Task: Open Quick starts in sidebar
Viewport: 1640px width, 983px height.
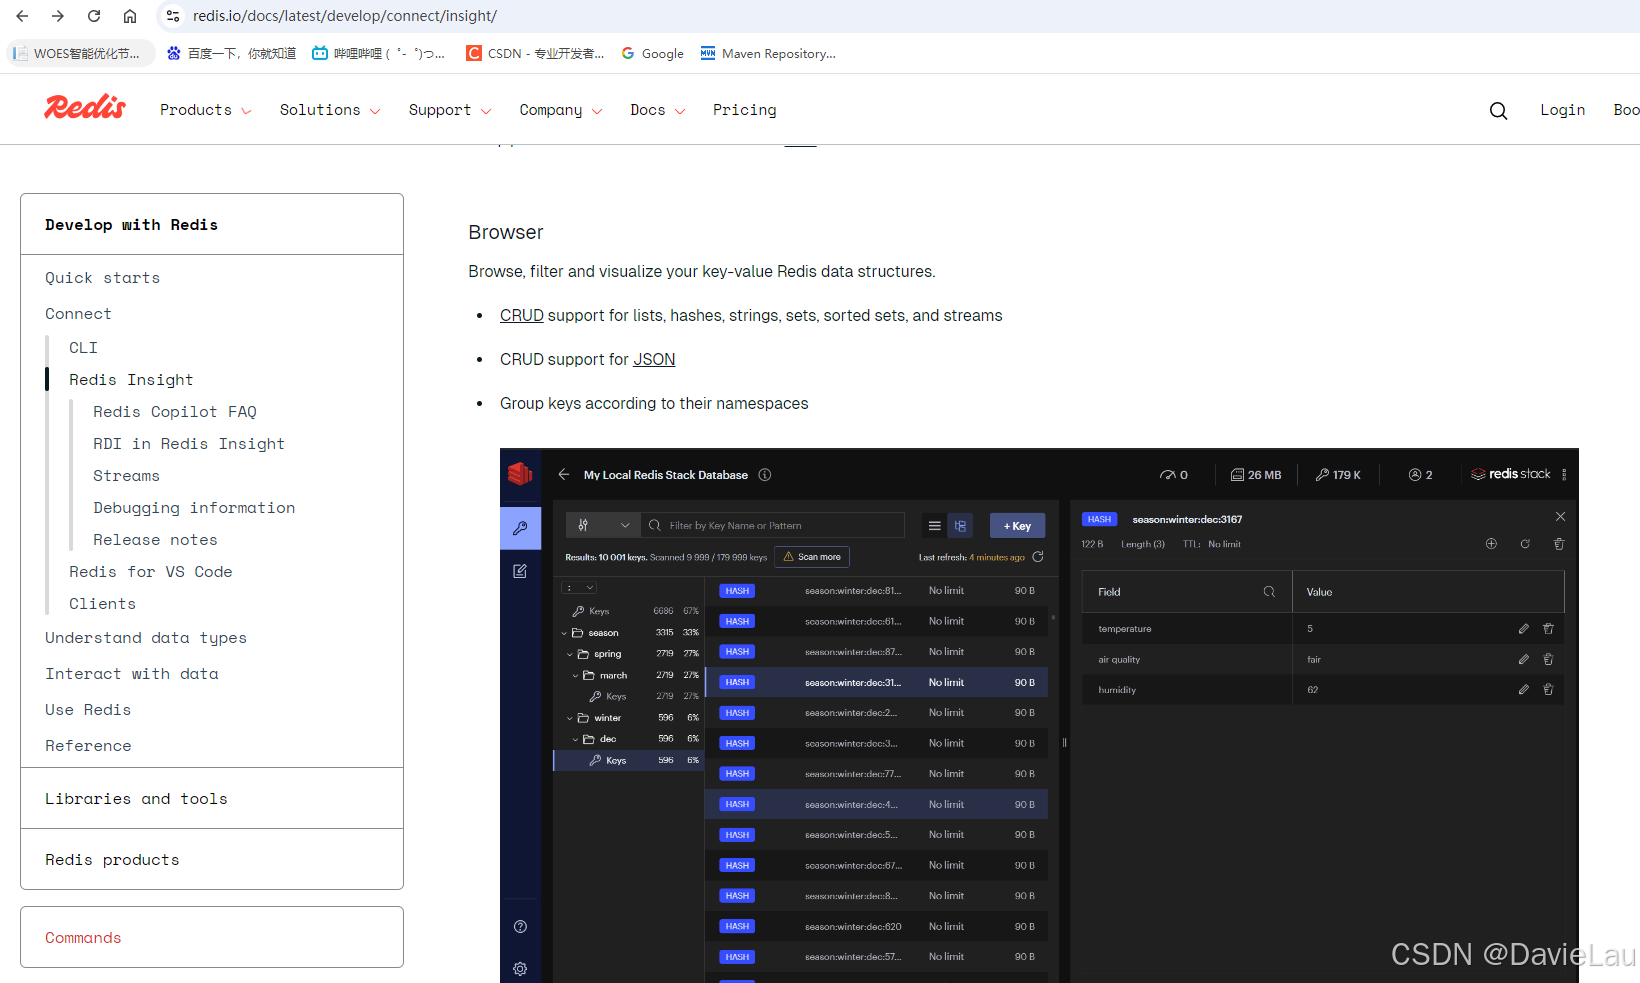Action: 102,278
